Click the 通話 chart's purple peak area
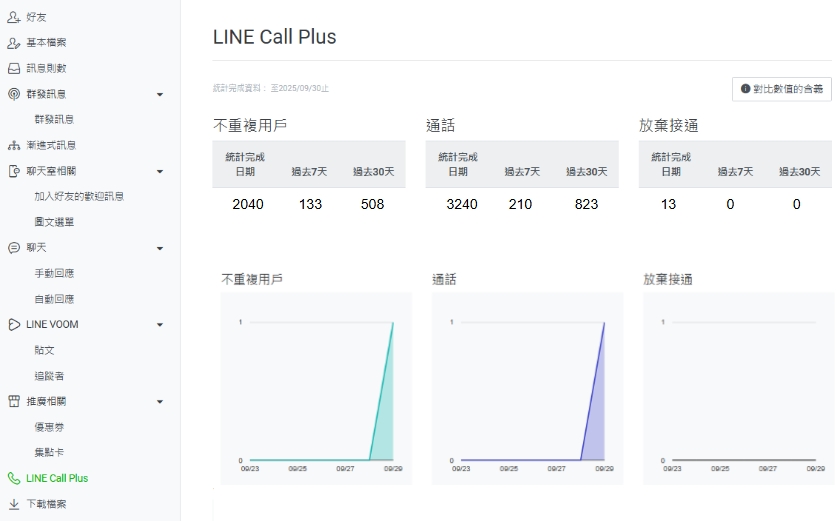The height and width of the screenshot is (521, 837). (598, 420)
